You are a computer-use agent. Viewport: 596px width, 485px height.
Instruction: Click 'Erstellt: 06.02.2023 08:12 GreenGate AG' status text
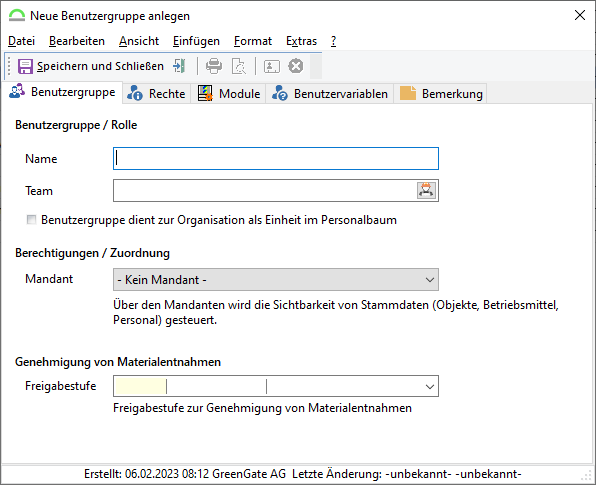coord(185,474)
